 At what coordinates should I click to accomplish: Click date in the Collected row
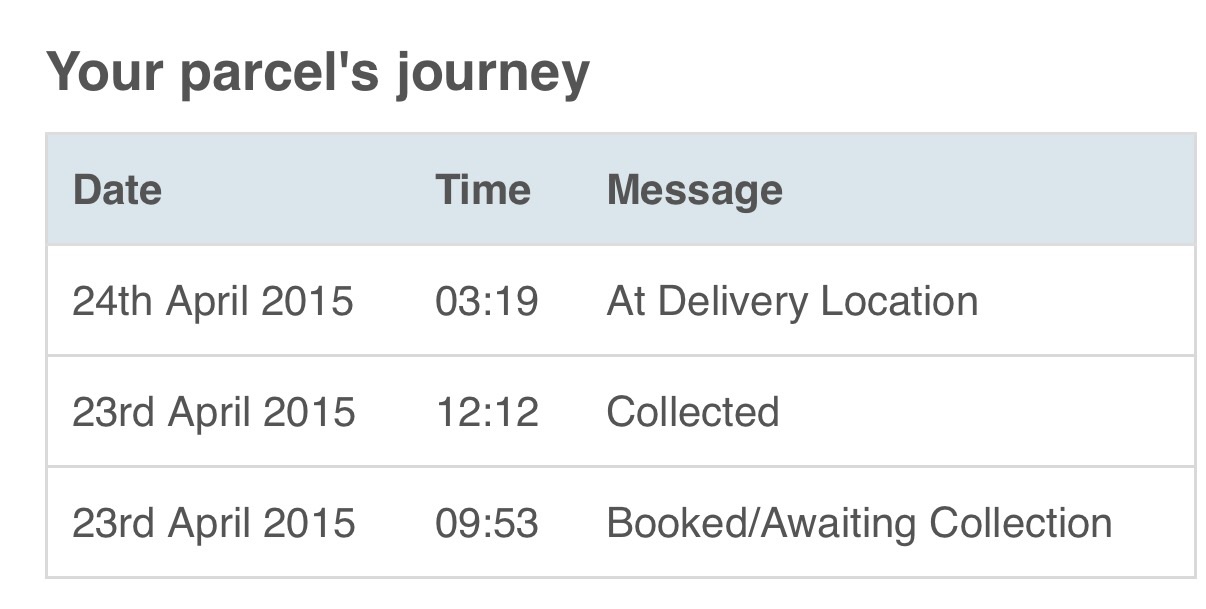[x=214, y=412]
